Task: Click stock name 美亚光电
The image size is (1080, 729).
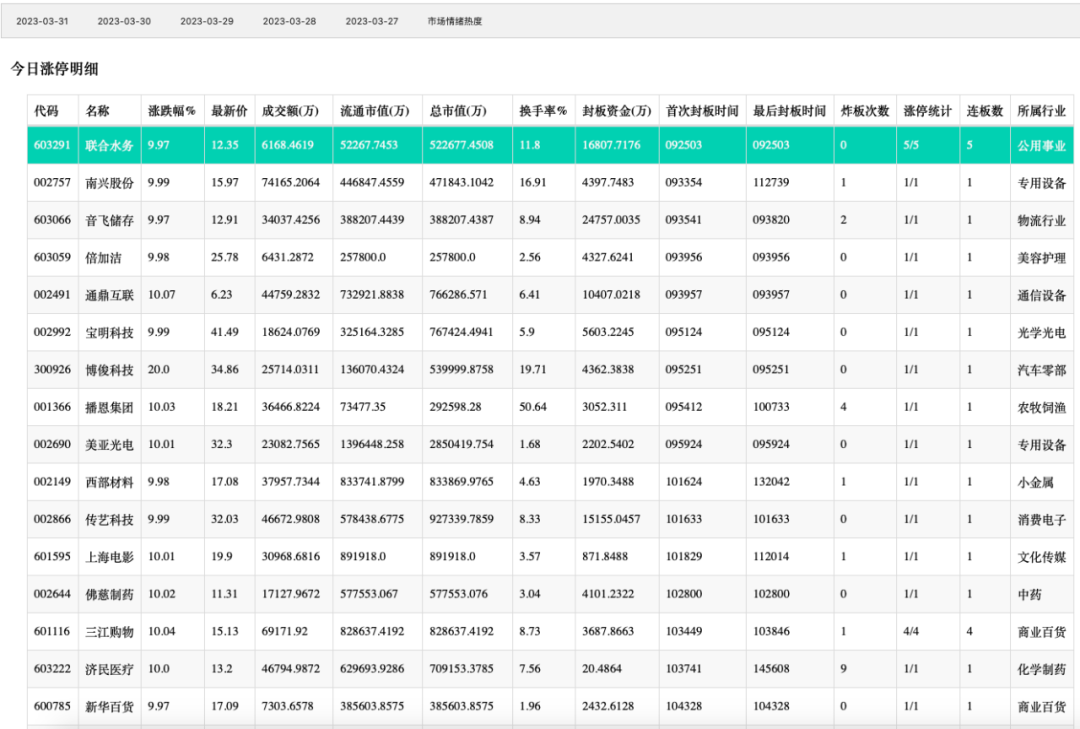Action: pos(110,444)
